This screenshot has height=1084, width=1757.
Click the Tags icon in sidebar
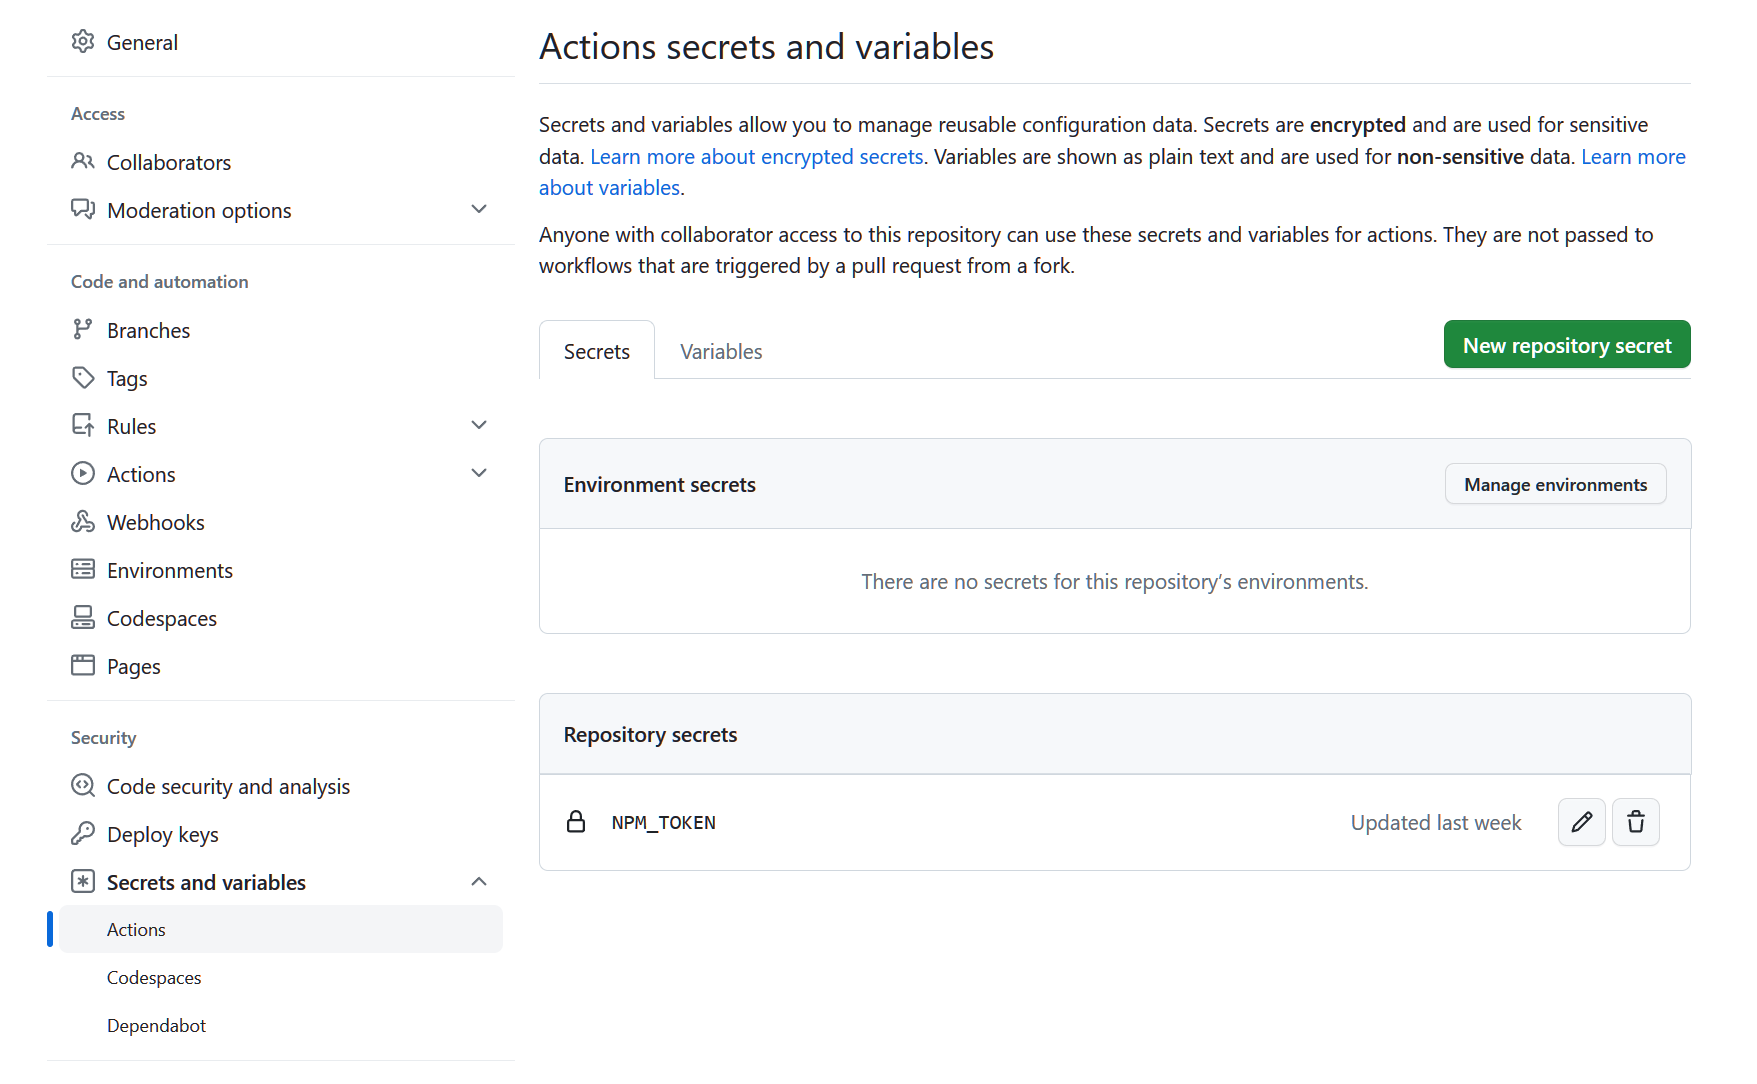83,378
